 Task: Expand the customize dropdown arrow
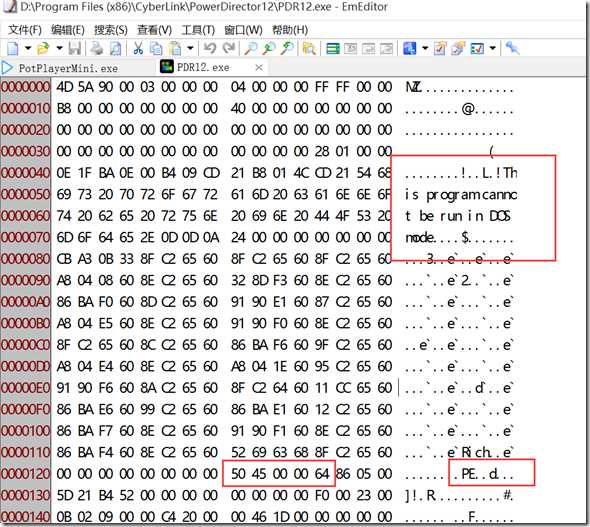tap(493, 48)
